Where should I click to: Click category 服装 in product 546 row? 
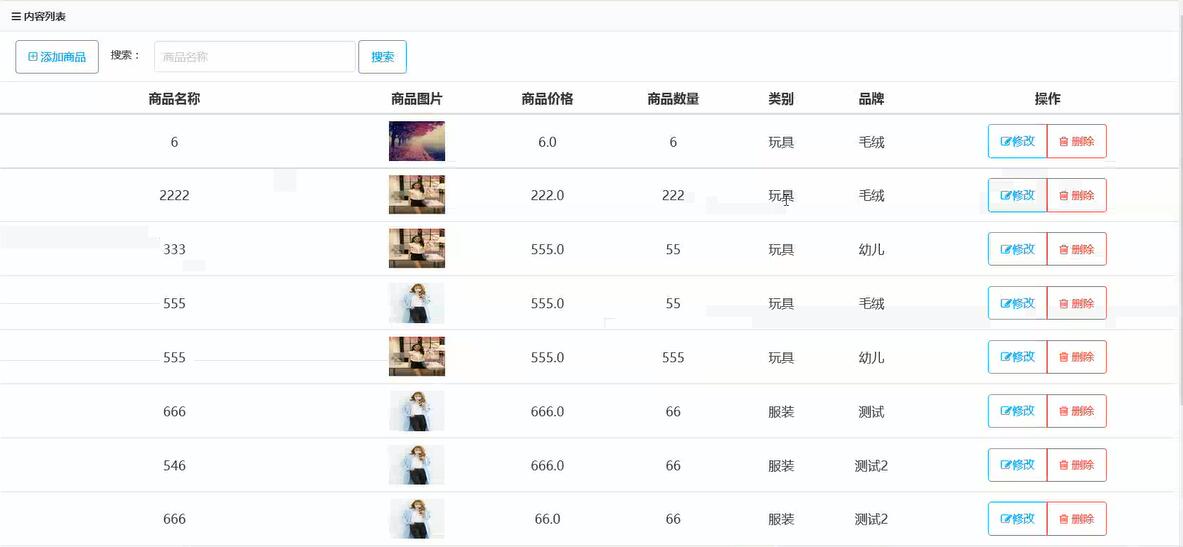[781, 466]
